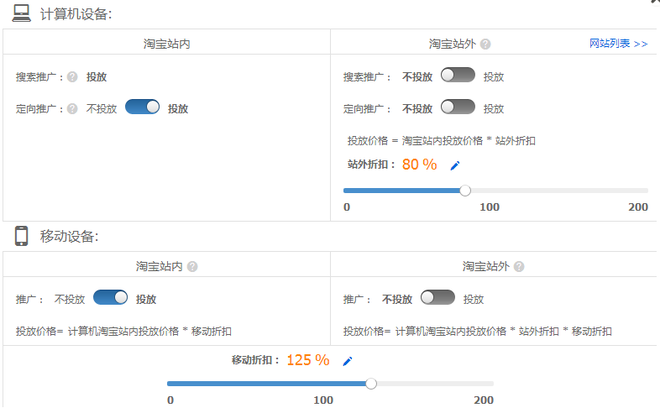Image resolution: width=660 pixels, height=408 pixels.
Task: Enable 站外 定向推广 switch for computer
Action: [457, 107]
